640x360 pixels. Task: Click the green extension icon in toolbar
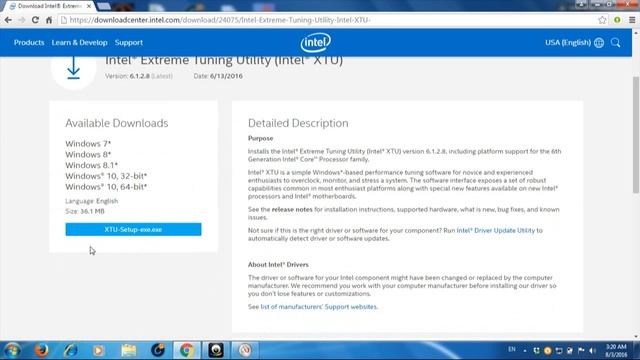click(x=617, y=20)
